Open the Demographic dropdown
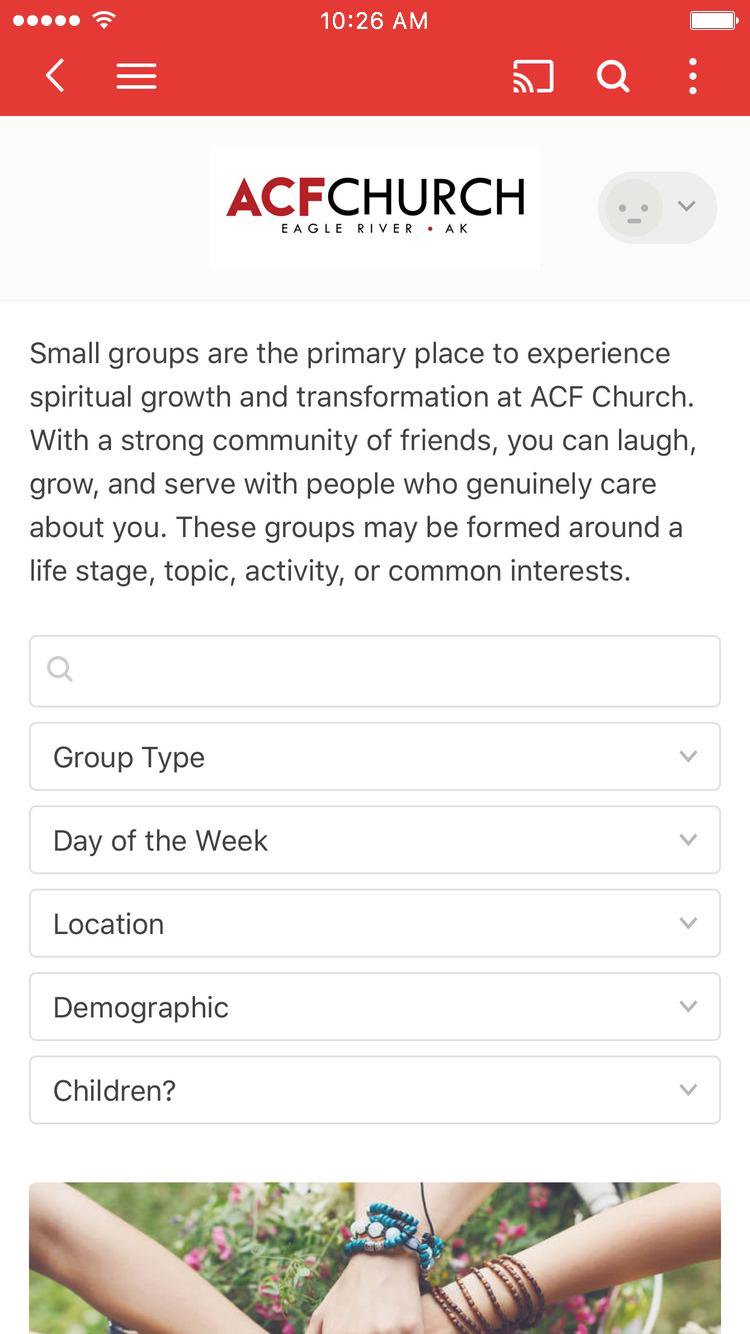The width and height of the screenshot is (750, 1334). click(374, 1007)
